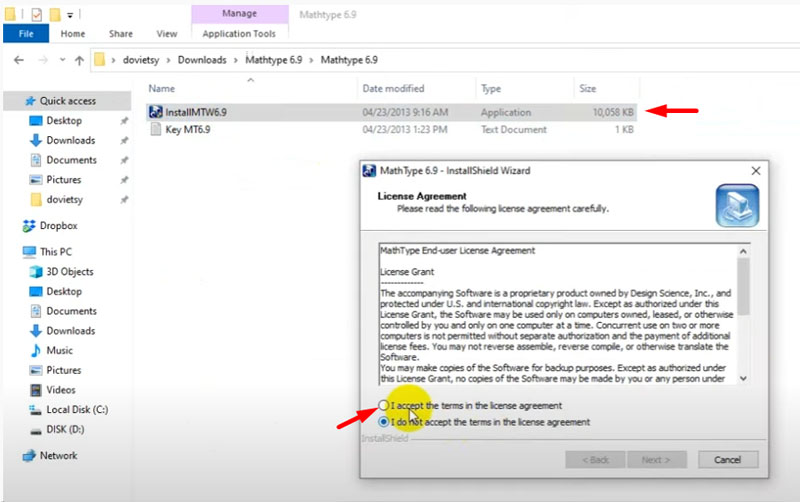800x502 pixels.
Task: Expand chevron between Mathtype 6.9 breadcrumbs
Action: pos(311,60)
